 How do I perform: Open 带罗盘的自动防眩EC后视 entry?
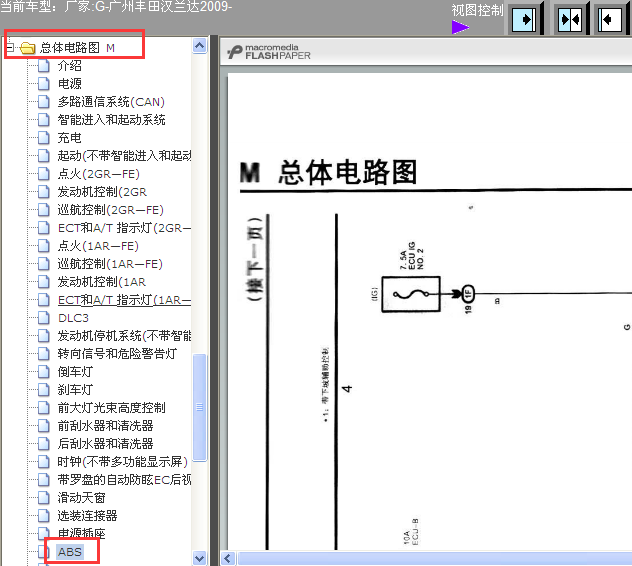(x=124, y=480)
